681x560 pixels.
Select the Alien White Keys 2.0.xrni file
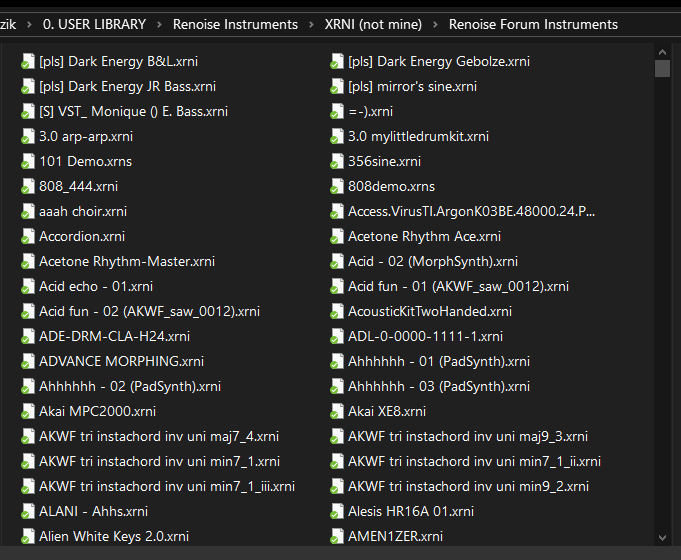tap(114, 537)
